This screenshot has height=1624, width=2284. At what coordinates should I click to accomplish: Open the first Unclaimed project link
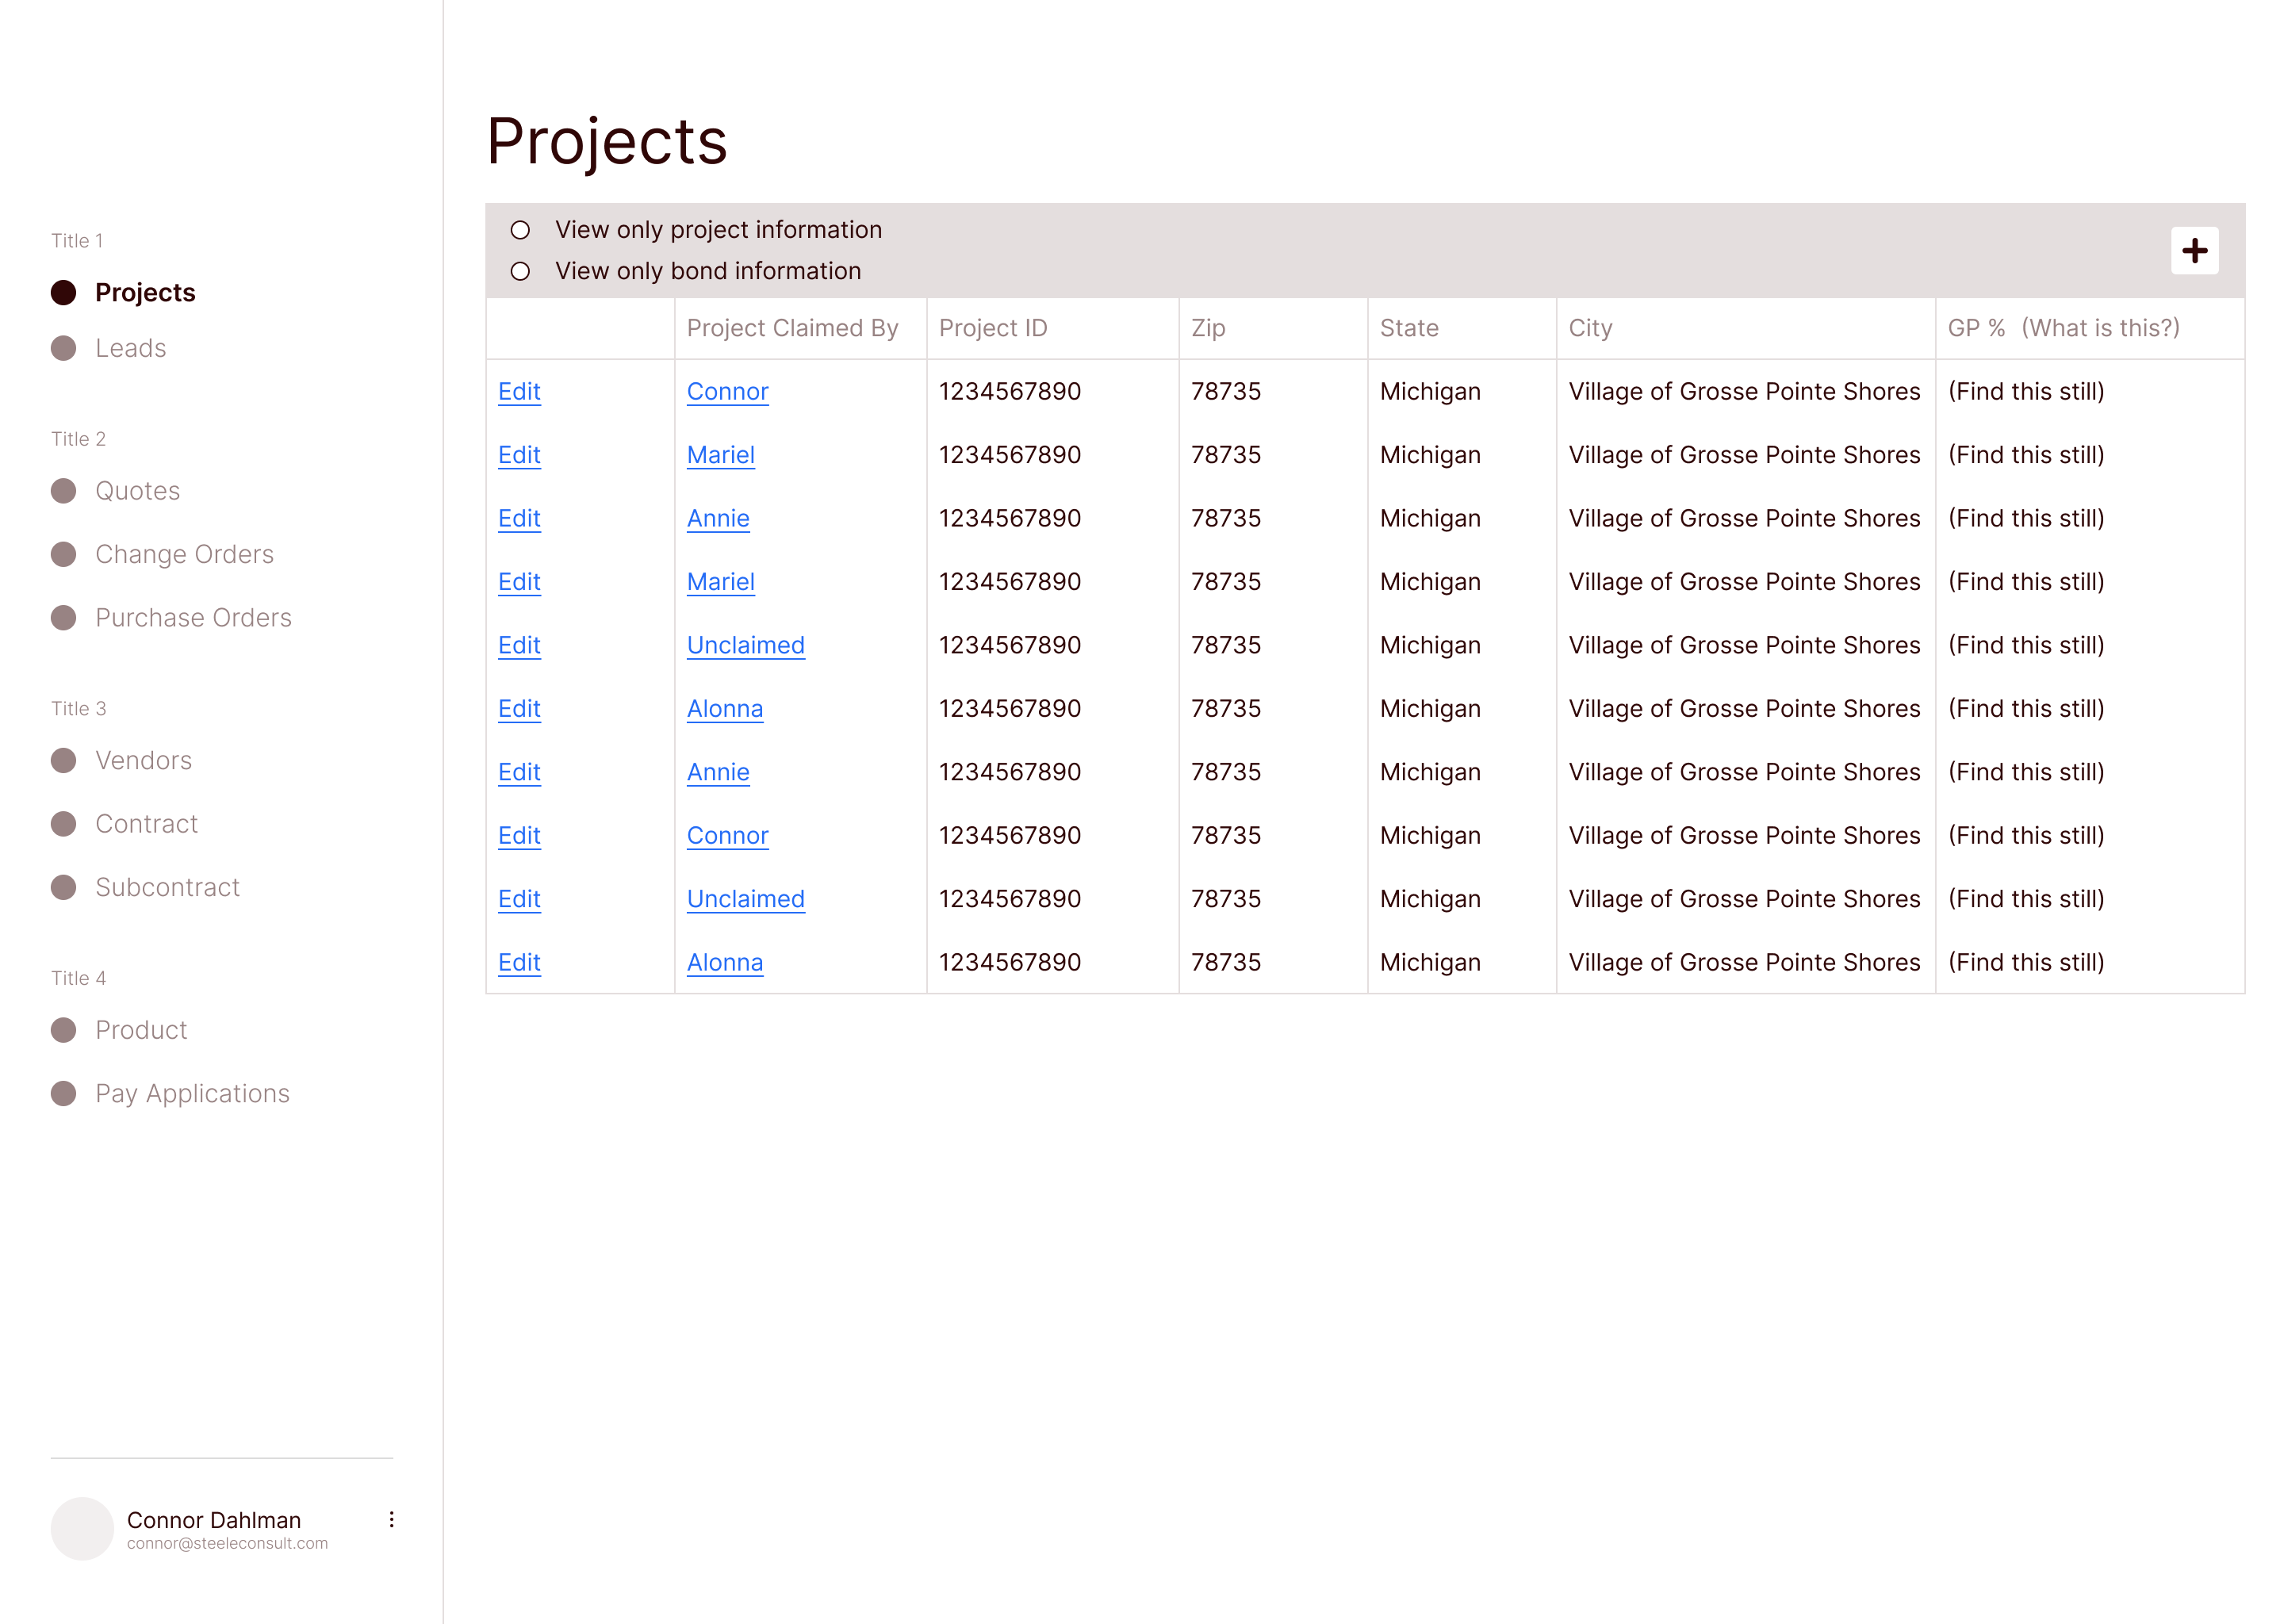tap(745, 645)
